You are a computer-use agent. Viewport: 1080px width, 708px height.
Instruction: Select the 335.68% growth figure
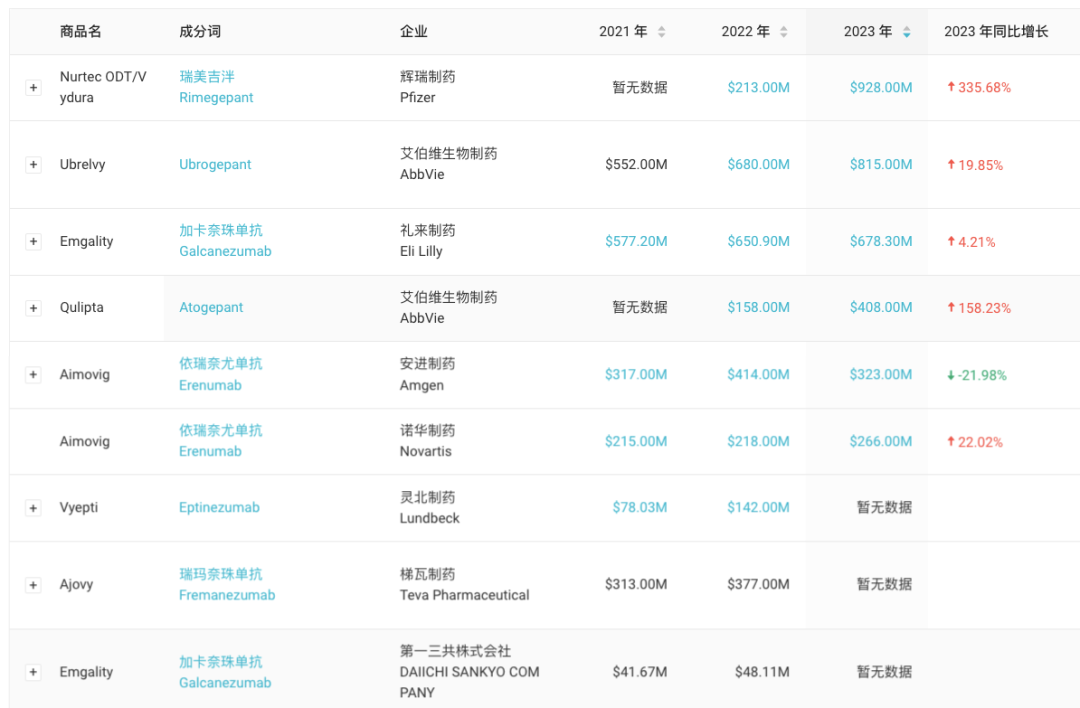pyautogui.click(x=979, y=87)
